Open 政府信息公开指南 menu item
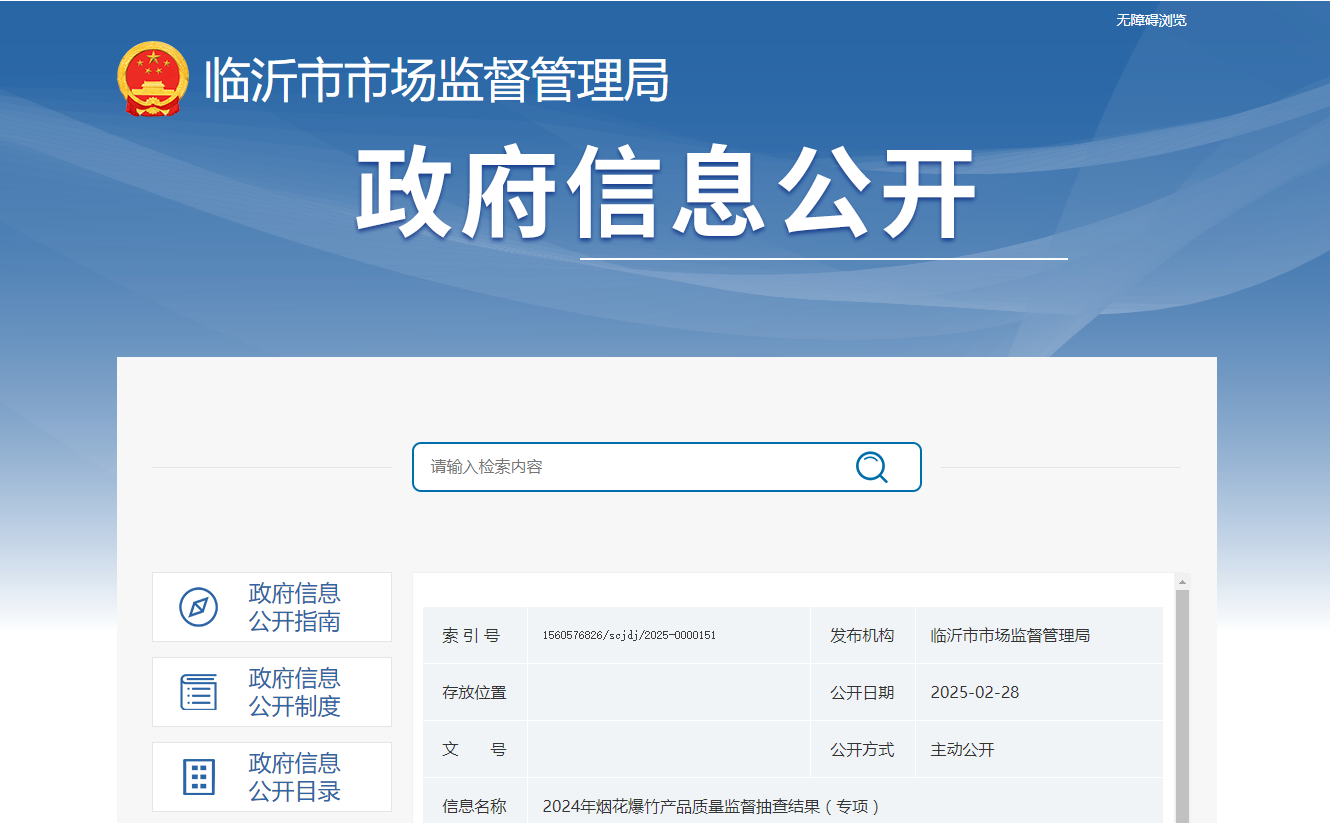The image size is (1330, 823). coord(294,607)
